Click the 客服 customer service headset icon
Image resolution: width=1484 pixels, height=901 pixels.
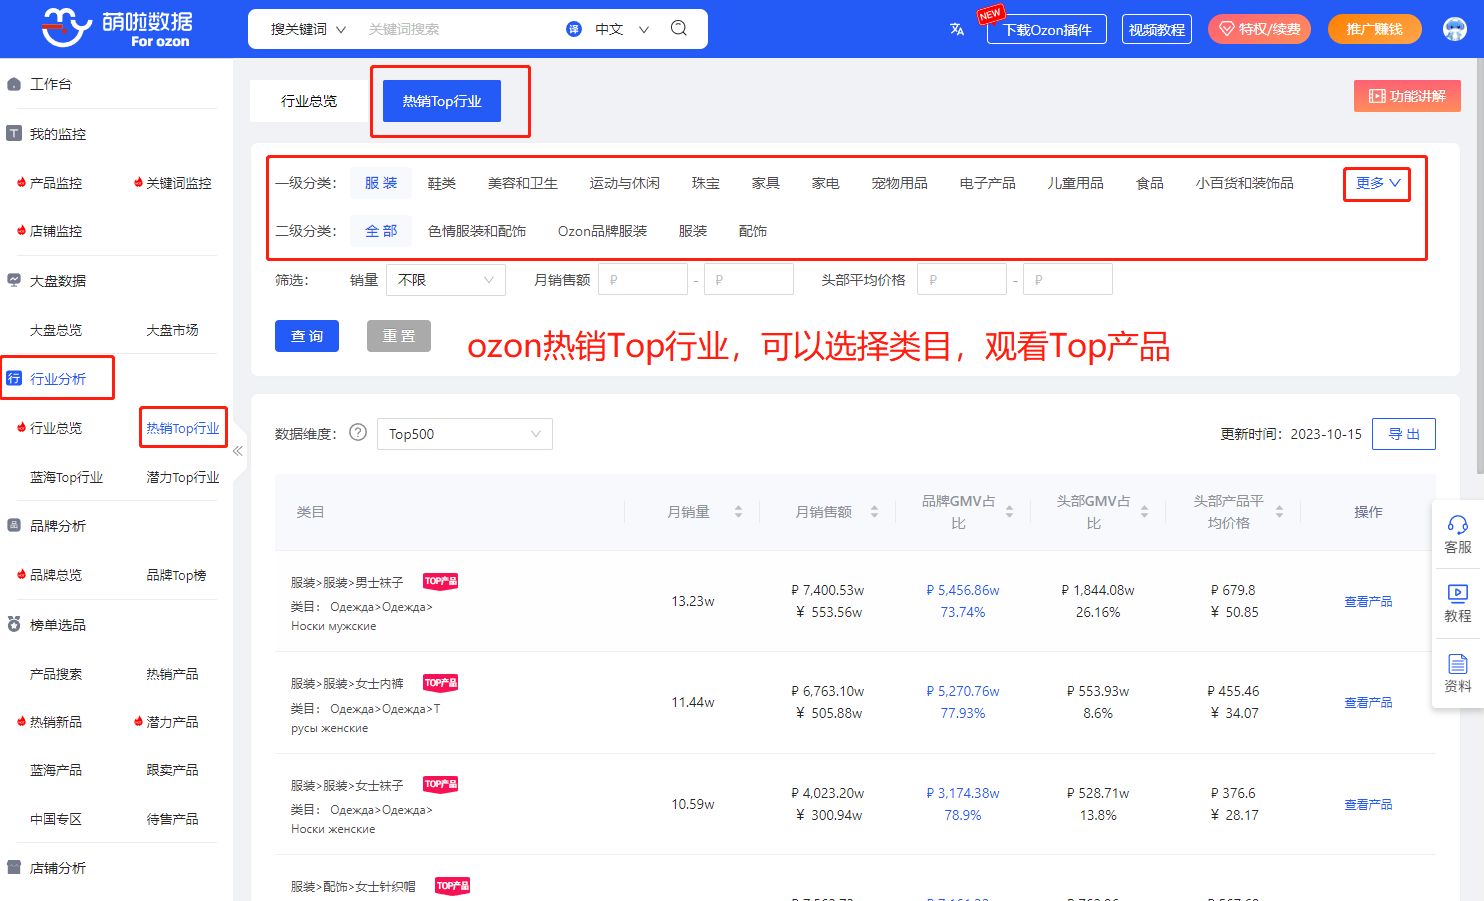[x=1457, y=525]
